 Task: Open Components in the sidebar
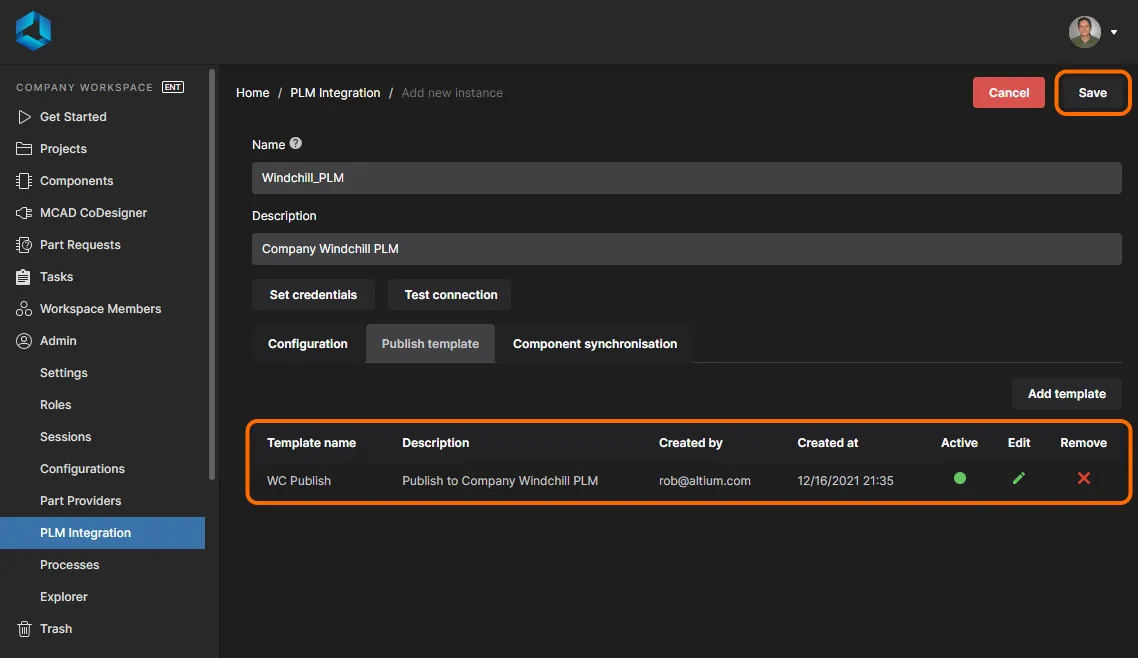pos(76,181)
